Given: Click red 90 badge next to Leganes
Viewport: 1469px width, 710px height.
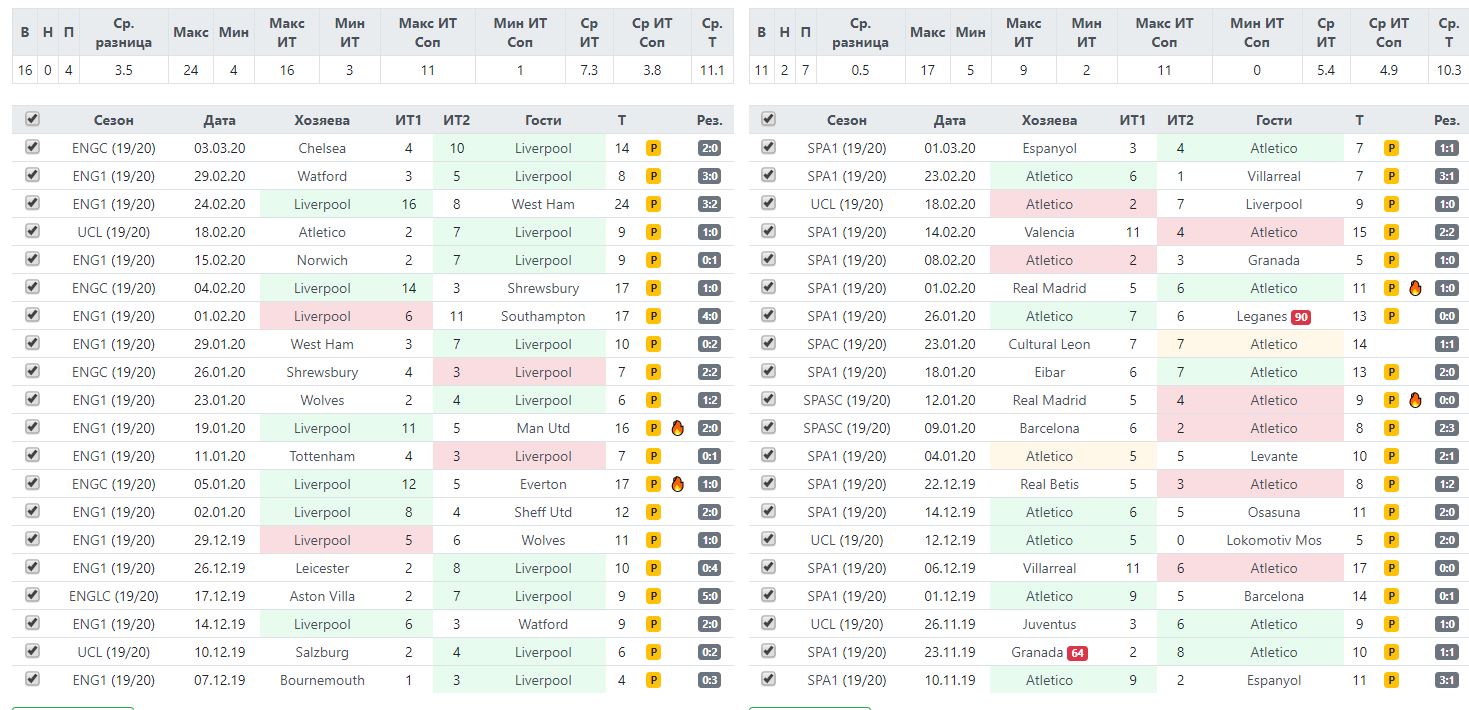Looking at the screenshot, I should (x=1300, y=316).
